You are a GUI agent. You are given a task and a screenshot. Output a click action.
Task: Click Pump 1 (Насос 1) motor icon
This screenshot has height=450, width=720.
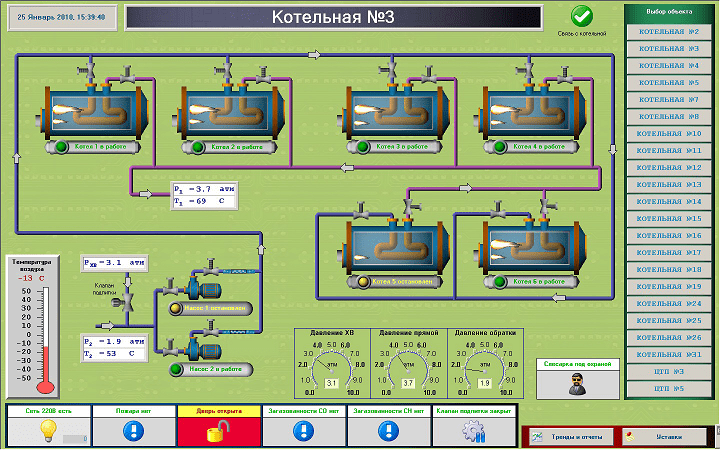(203, 289)
